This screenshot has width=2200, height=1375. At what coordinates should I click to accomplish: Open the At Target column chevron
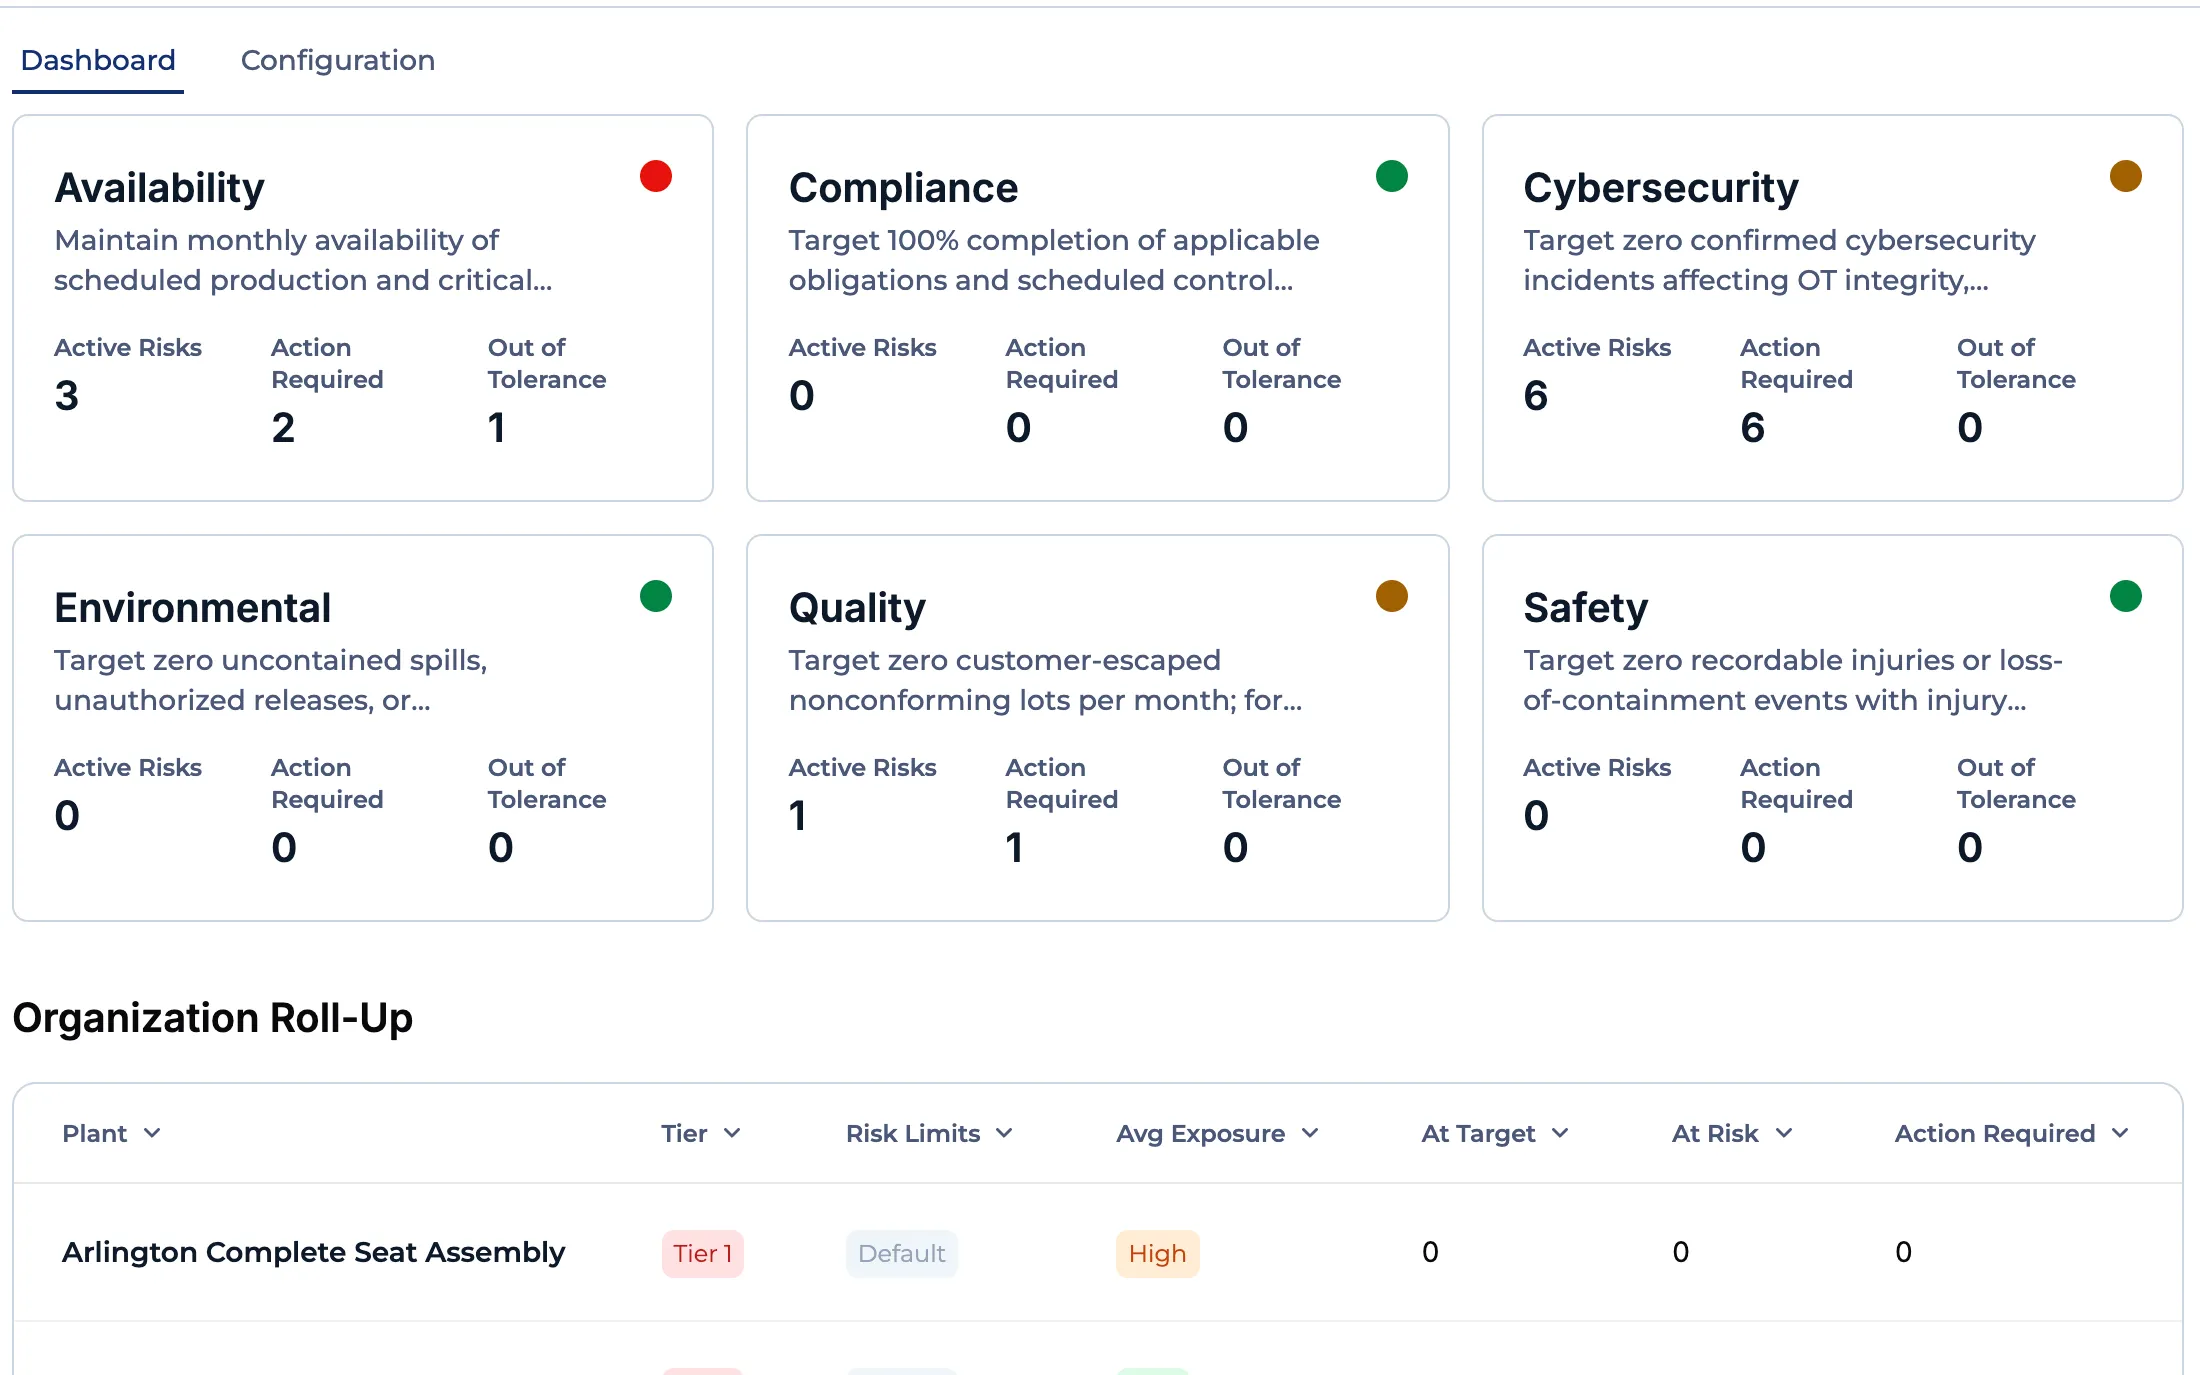coord(1560,1133)
